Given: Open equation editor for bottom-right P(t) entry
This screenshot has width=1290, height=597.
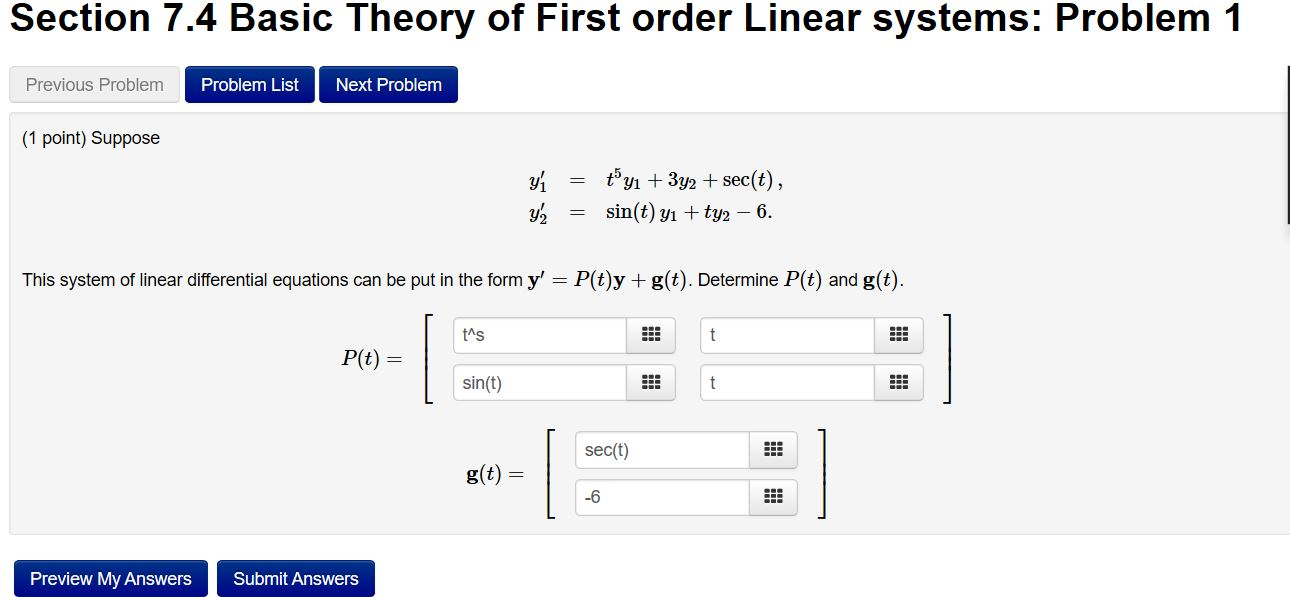Looking at the screenshot, I should click(898, 382).
